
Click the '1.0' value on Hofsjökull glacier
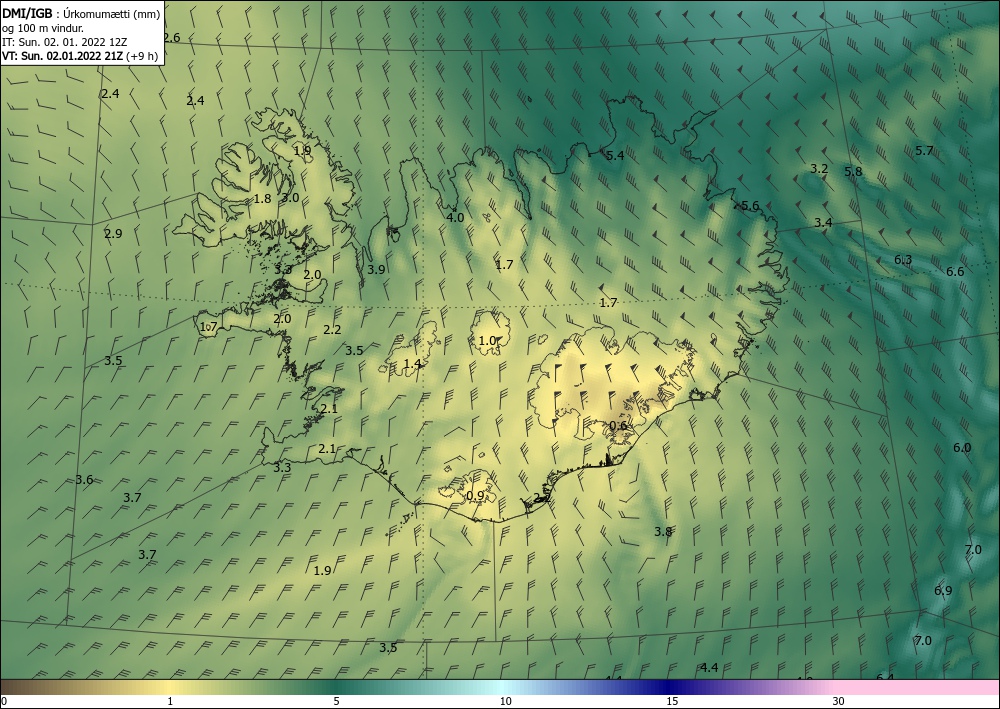pyautogui.click(x=487, y=341)
